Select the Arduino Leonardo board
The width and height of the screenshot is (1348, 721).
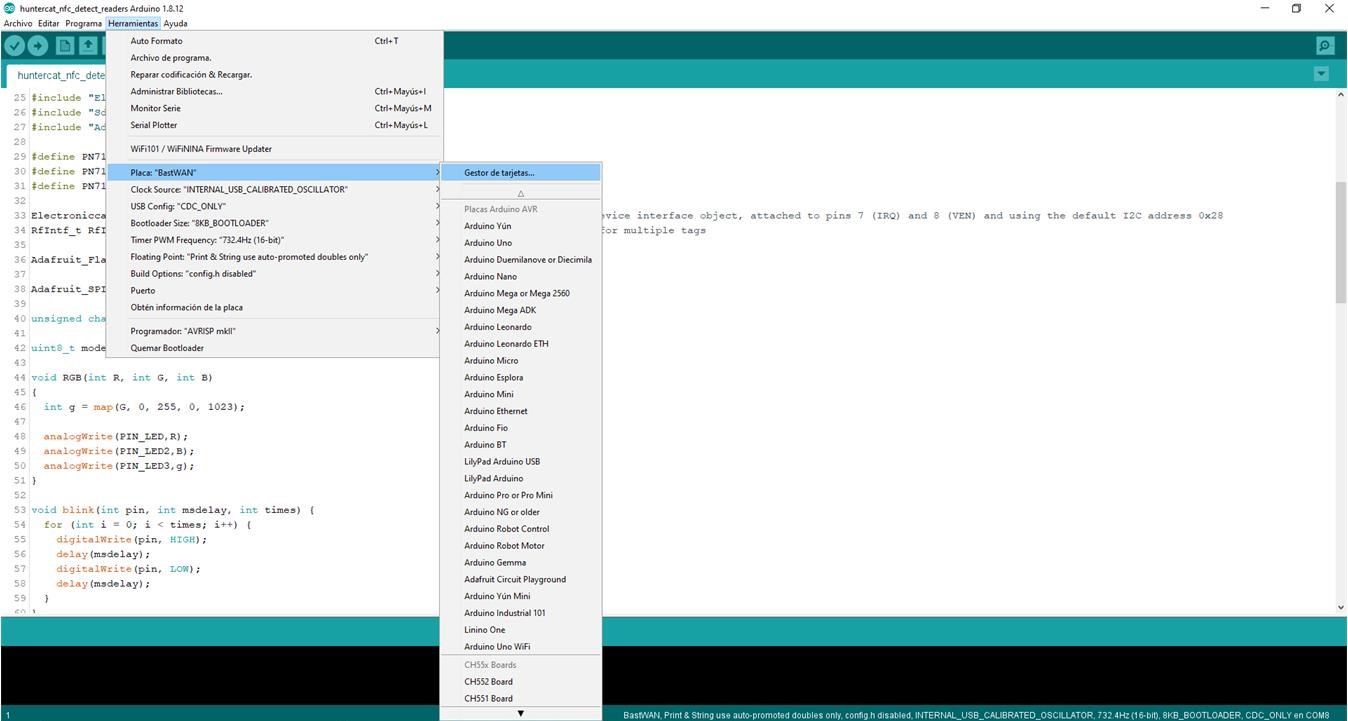pos(521,327)
